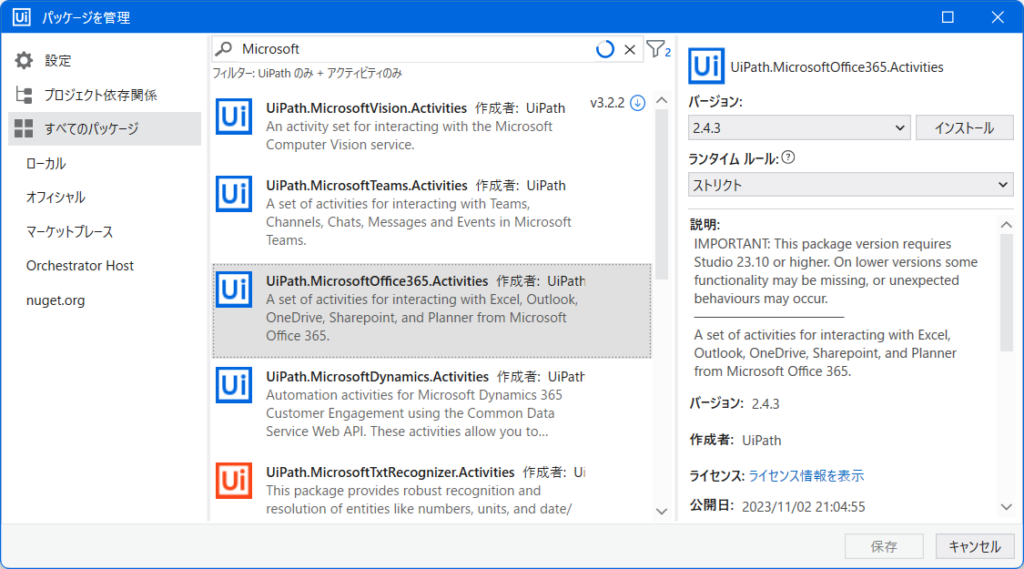
Task: Click the package list scroll up arrow
Action: click(x=662, y=101)
